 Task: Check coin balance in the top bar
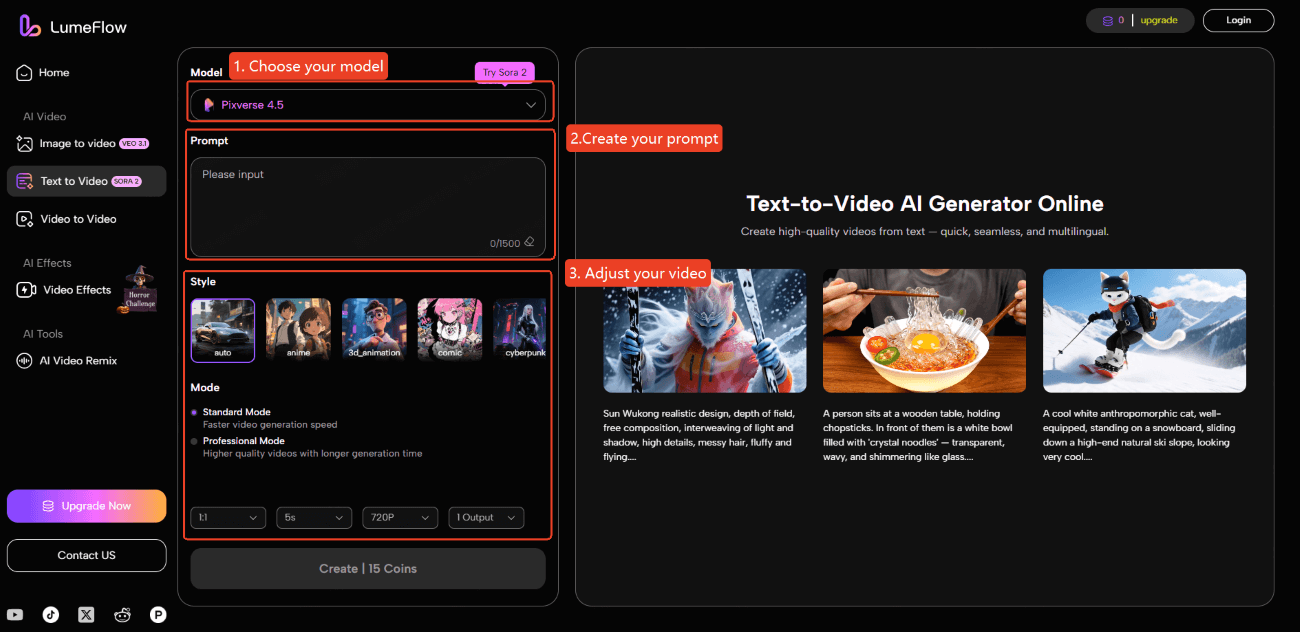pyautogui.click(x=1110, y=19)
